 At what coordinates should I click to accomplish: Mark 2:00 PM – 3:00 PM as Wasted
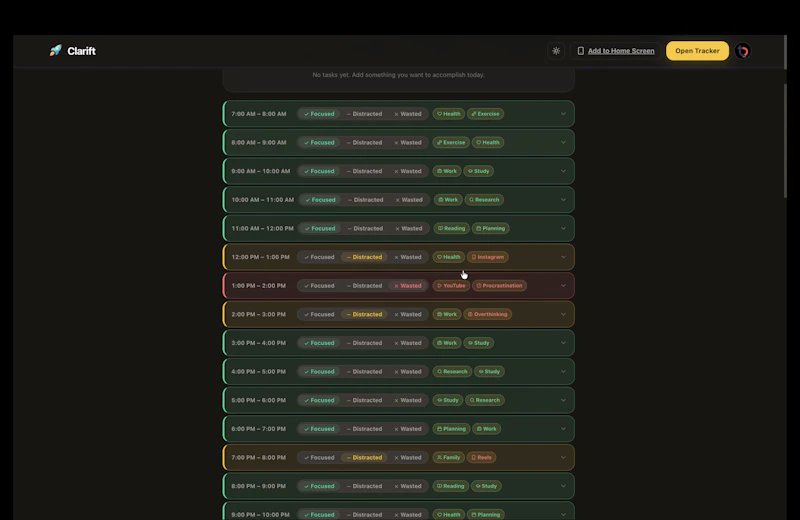[408, 314]
